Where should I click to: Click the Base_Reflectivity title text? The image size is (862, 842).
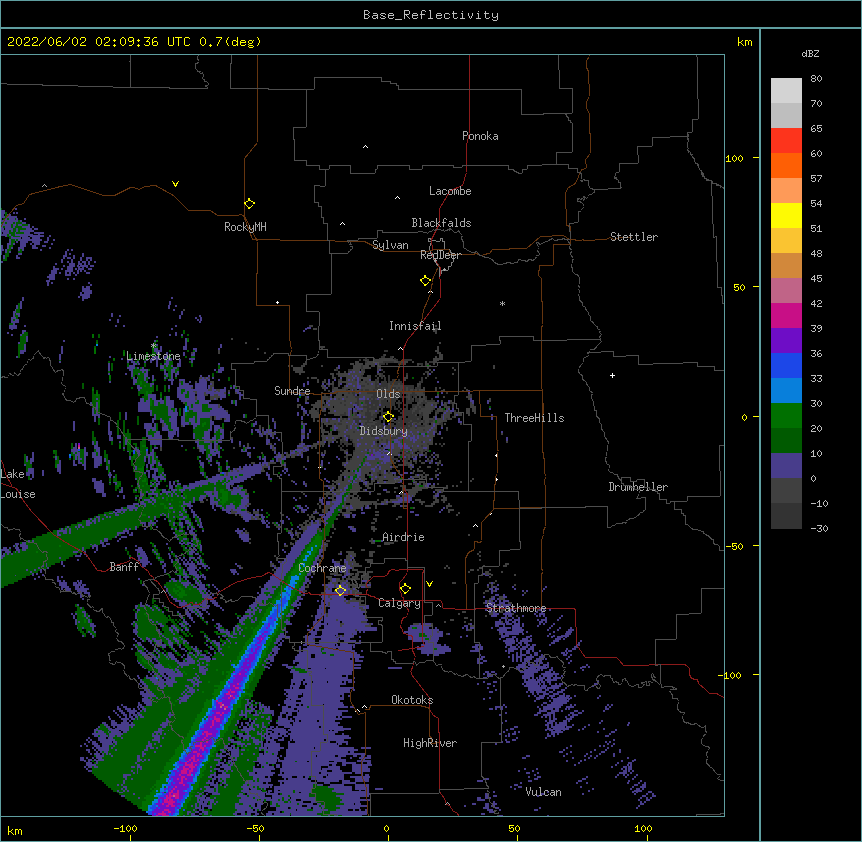coord(431,15)
